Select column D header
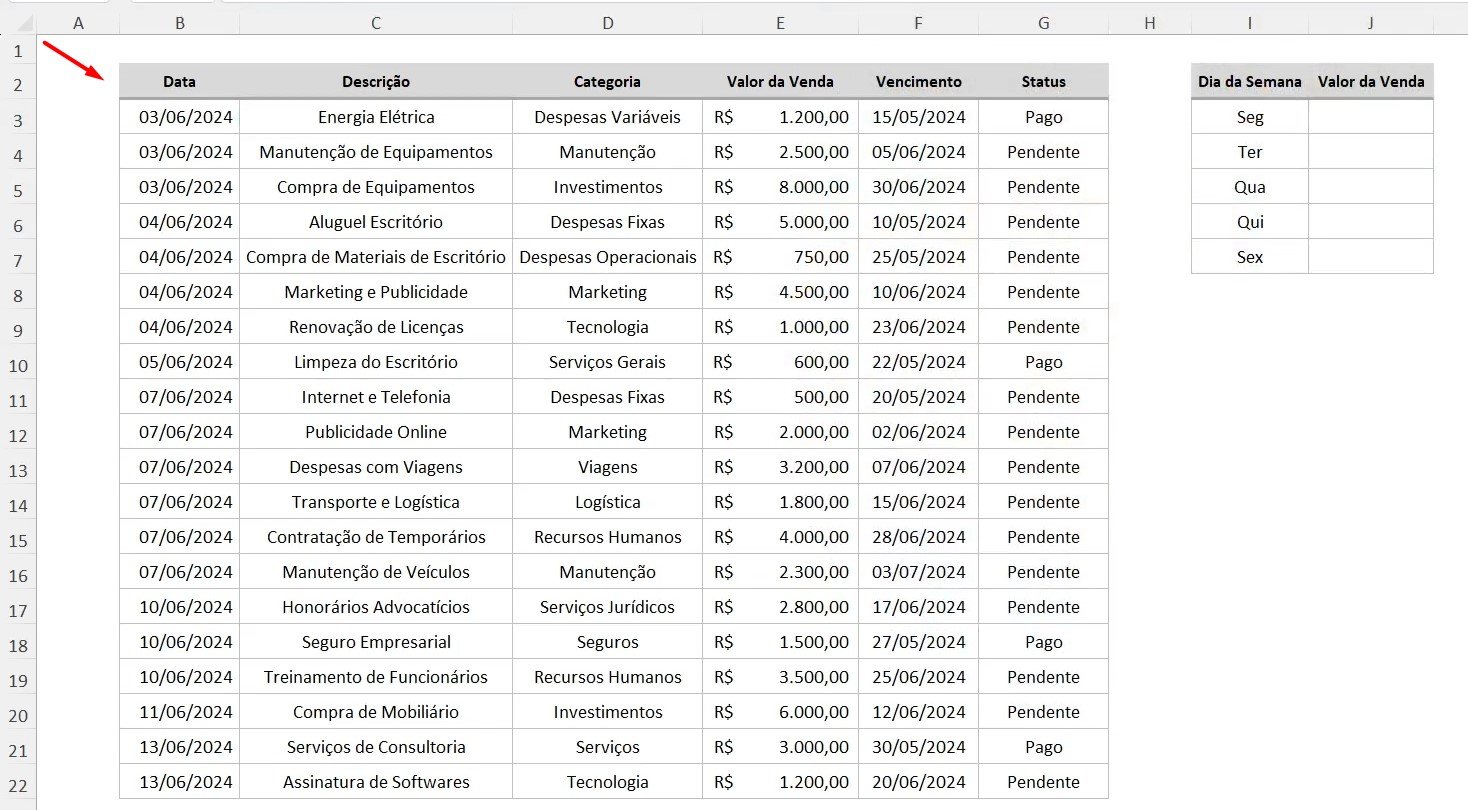1468x810 pixels. [607, 23]
